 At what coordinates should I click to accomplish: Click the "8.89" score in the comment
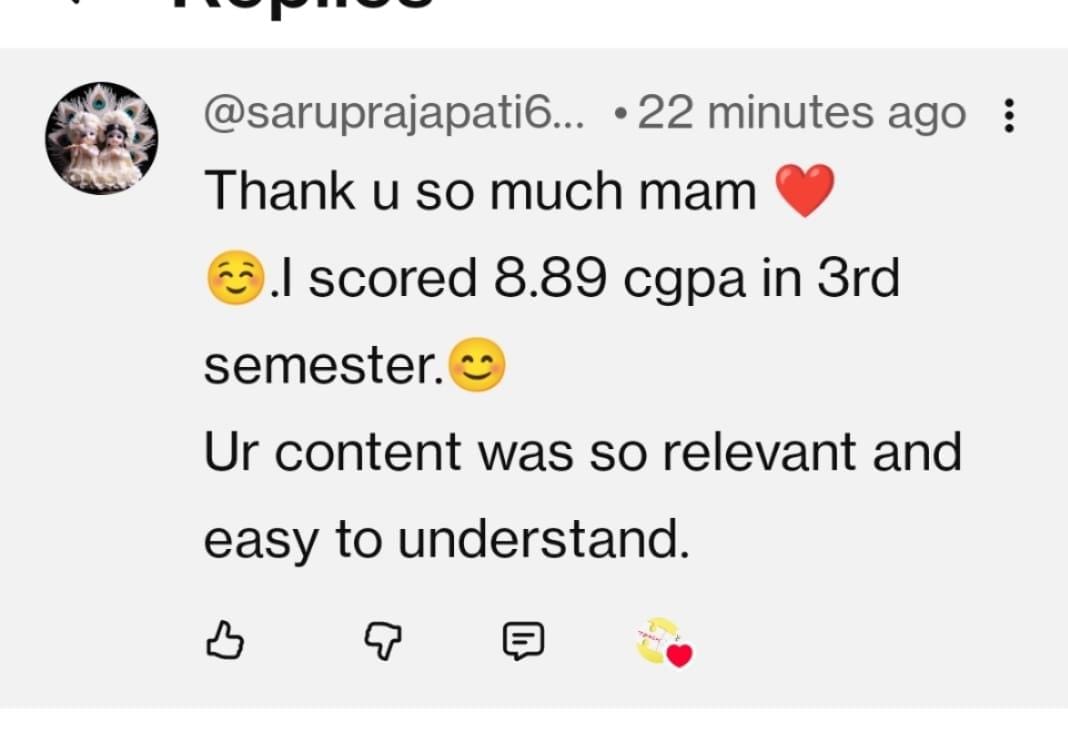pos(550,279)
